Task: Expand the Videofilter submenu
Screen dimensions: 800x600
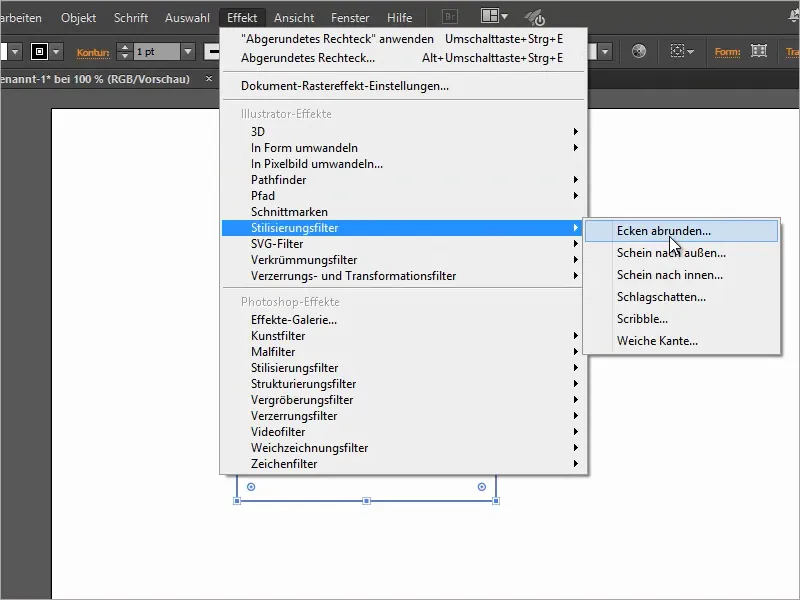Action: click(x=403, y=432)
